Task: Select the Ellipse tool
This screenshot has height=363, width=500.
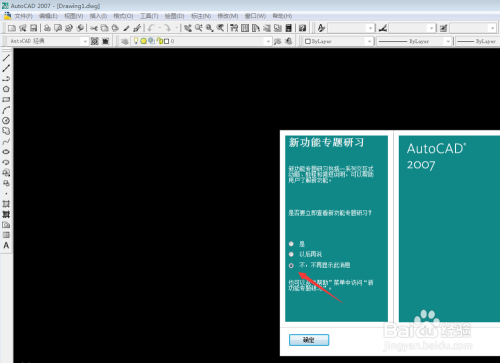Action: pyautogui.click(x=6, y=152)
